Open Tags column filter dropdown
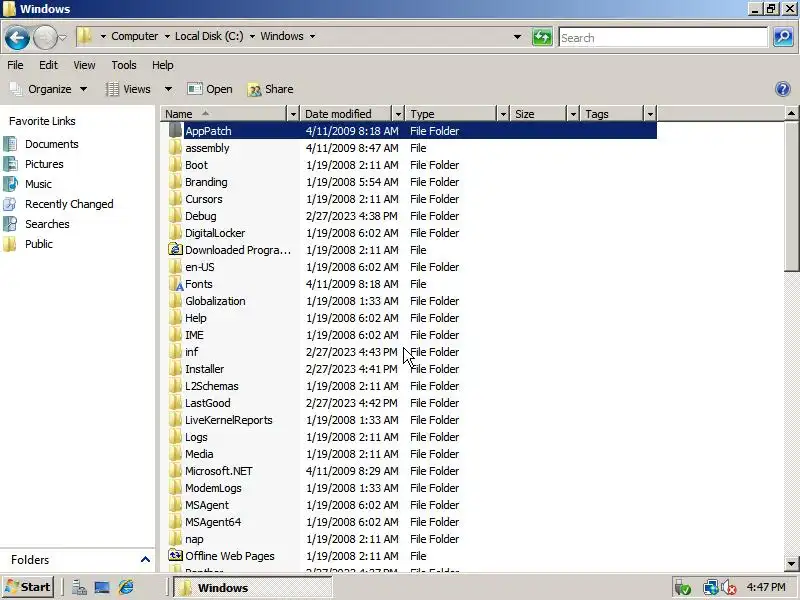 (650, 114)
